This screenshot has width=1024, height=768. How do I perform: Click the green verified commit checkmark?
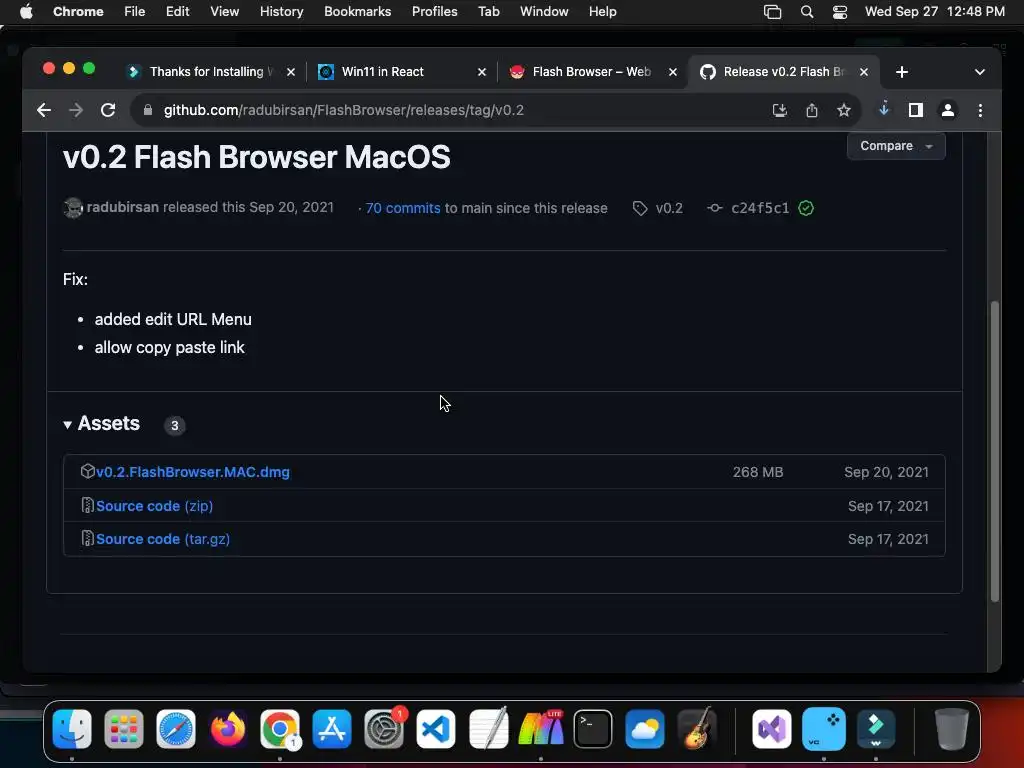806,208
